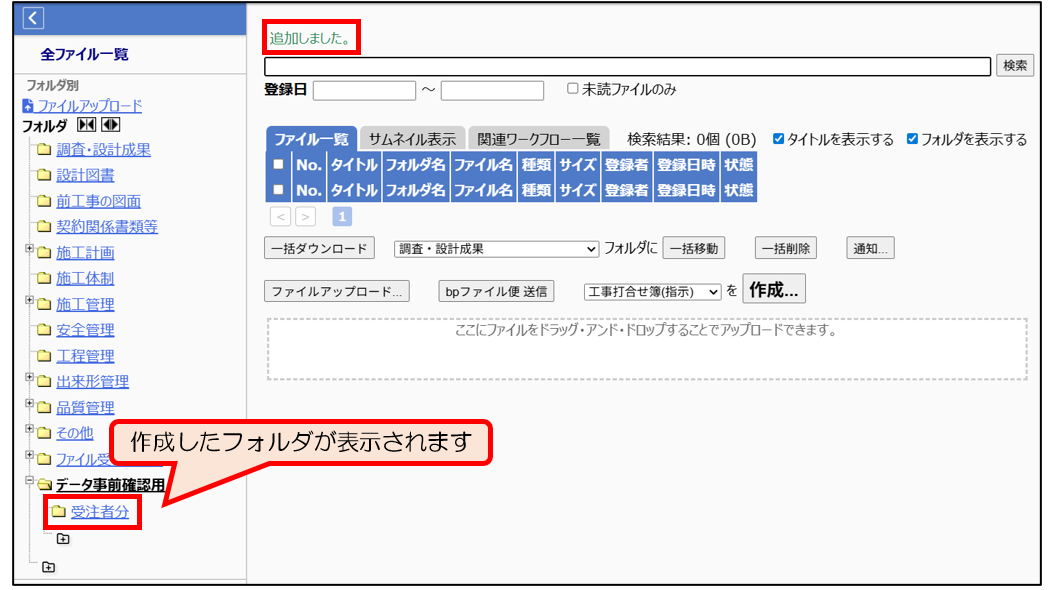1056x590 pixels.
Task: Click the folder icon next to 安全管理
Action: pos(44,330)
